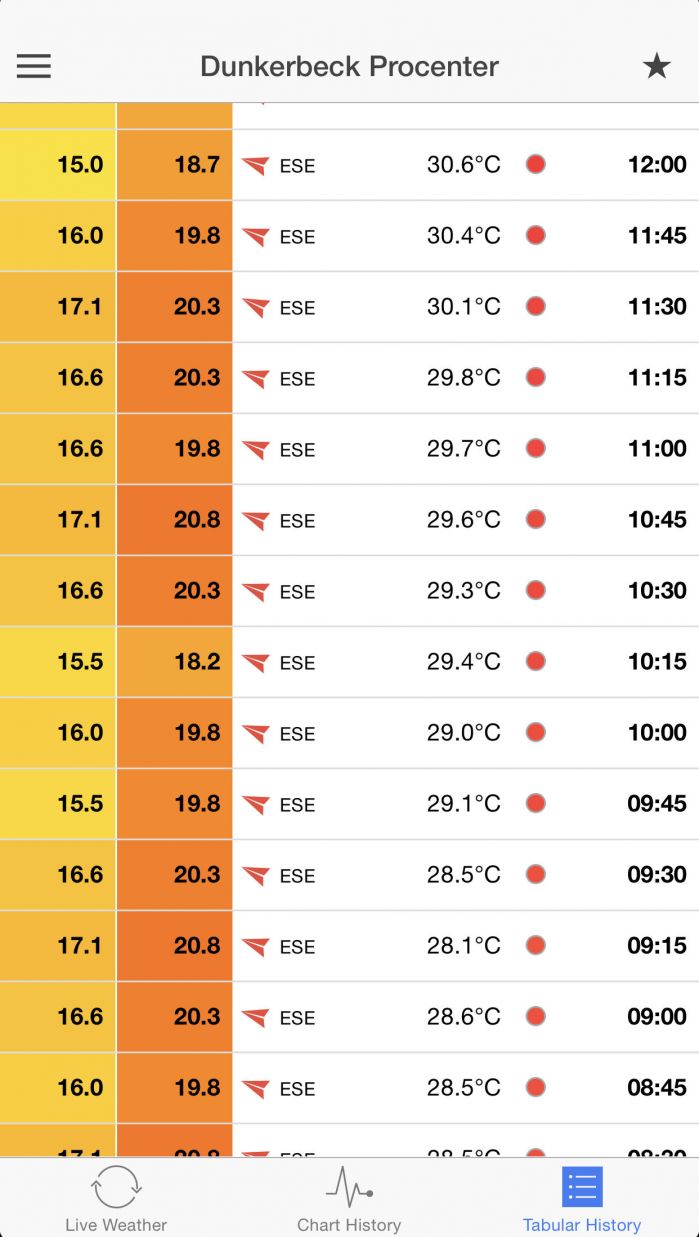The image size is (699, 1237).
Task: Click the 20.8 orange cell at 09:15
Action: [x=175, y=945]
